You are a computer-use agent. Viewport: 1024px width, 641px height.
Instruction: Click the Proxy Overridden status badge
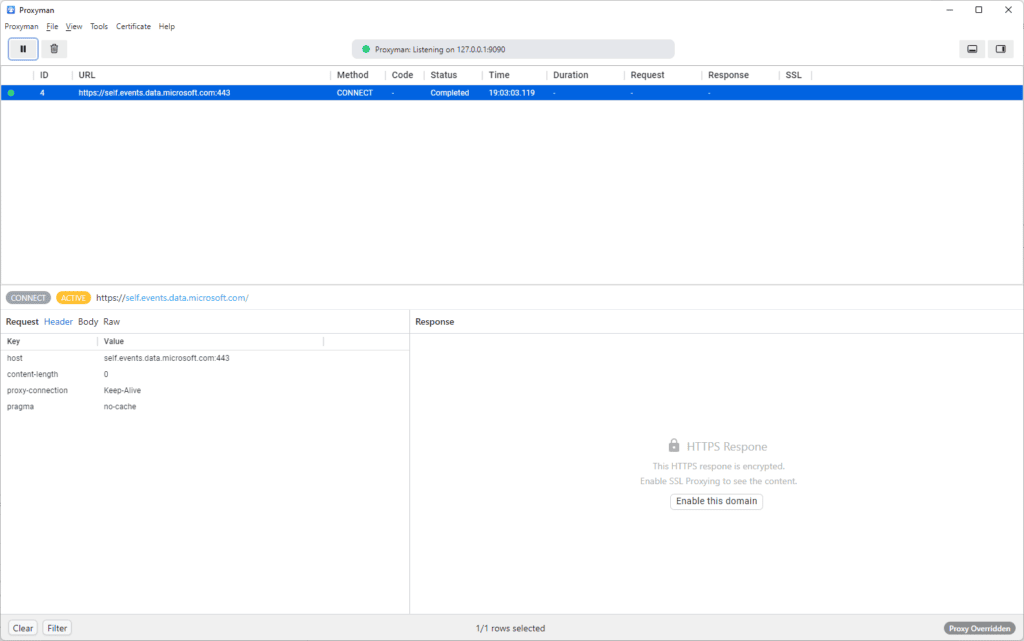tap(979, 628)
